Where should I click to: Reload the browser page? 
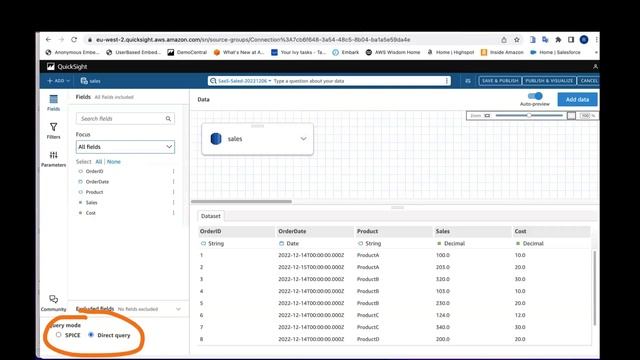(x=74, y=40)
